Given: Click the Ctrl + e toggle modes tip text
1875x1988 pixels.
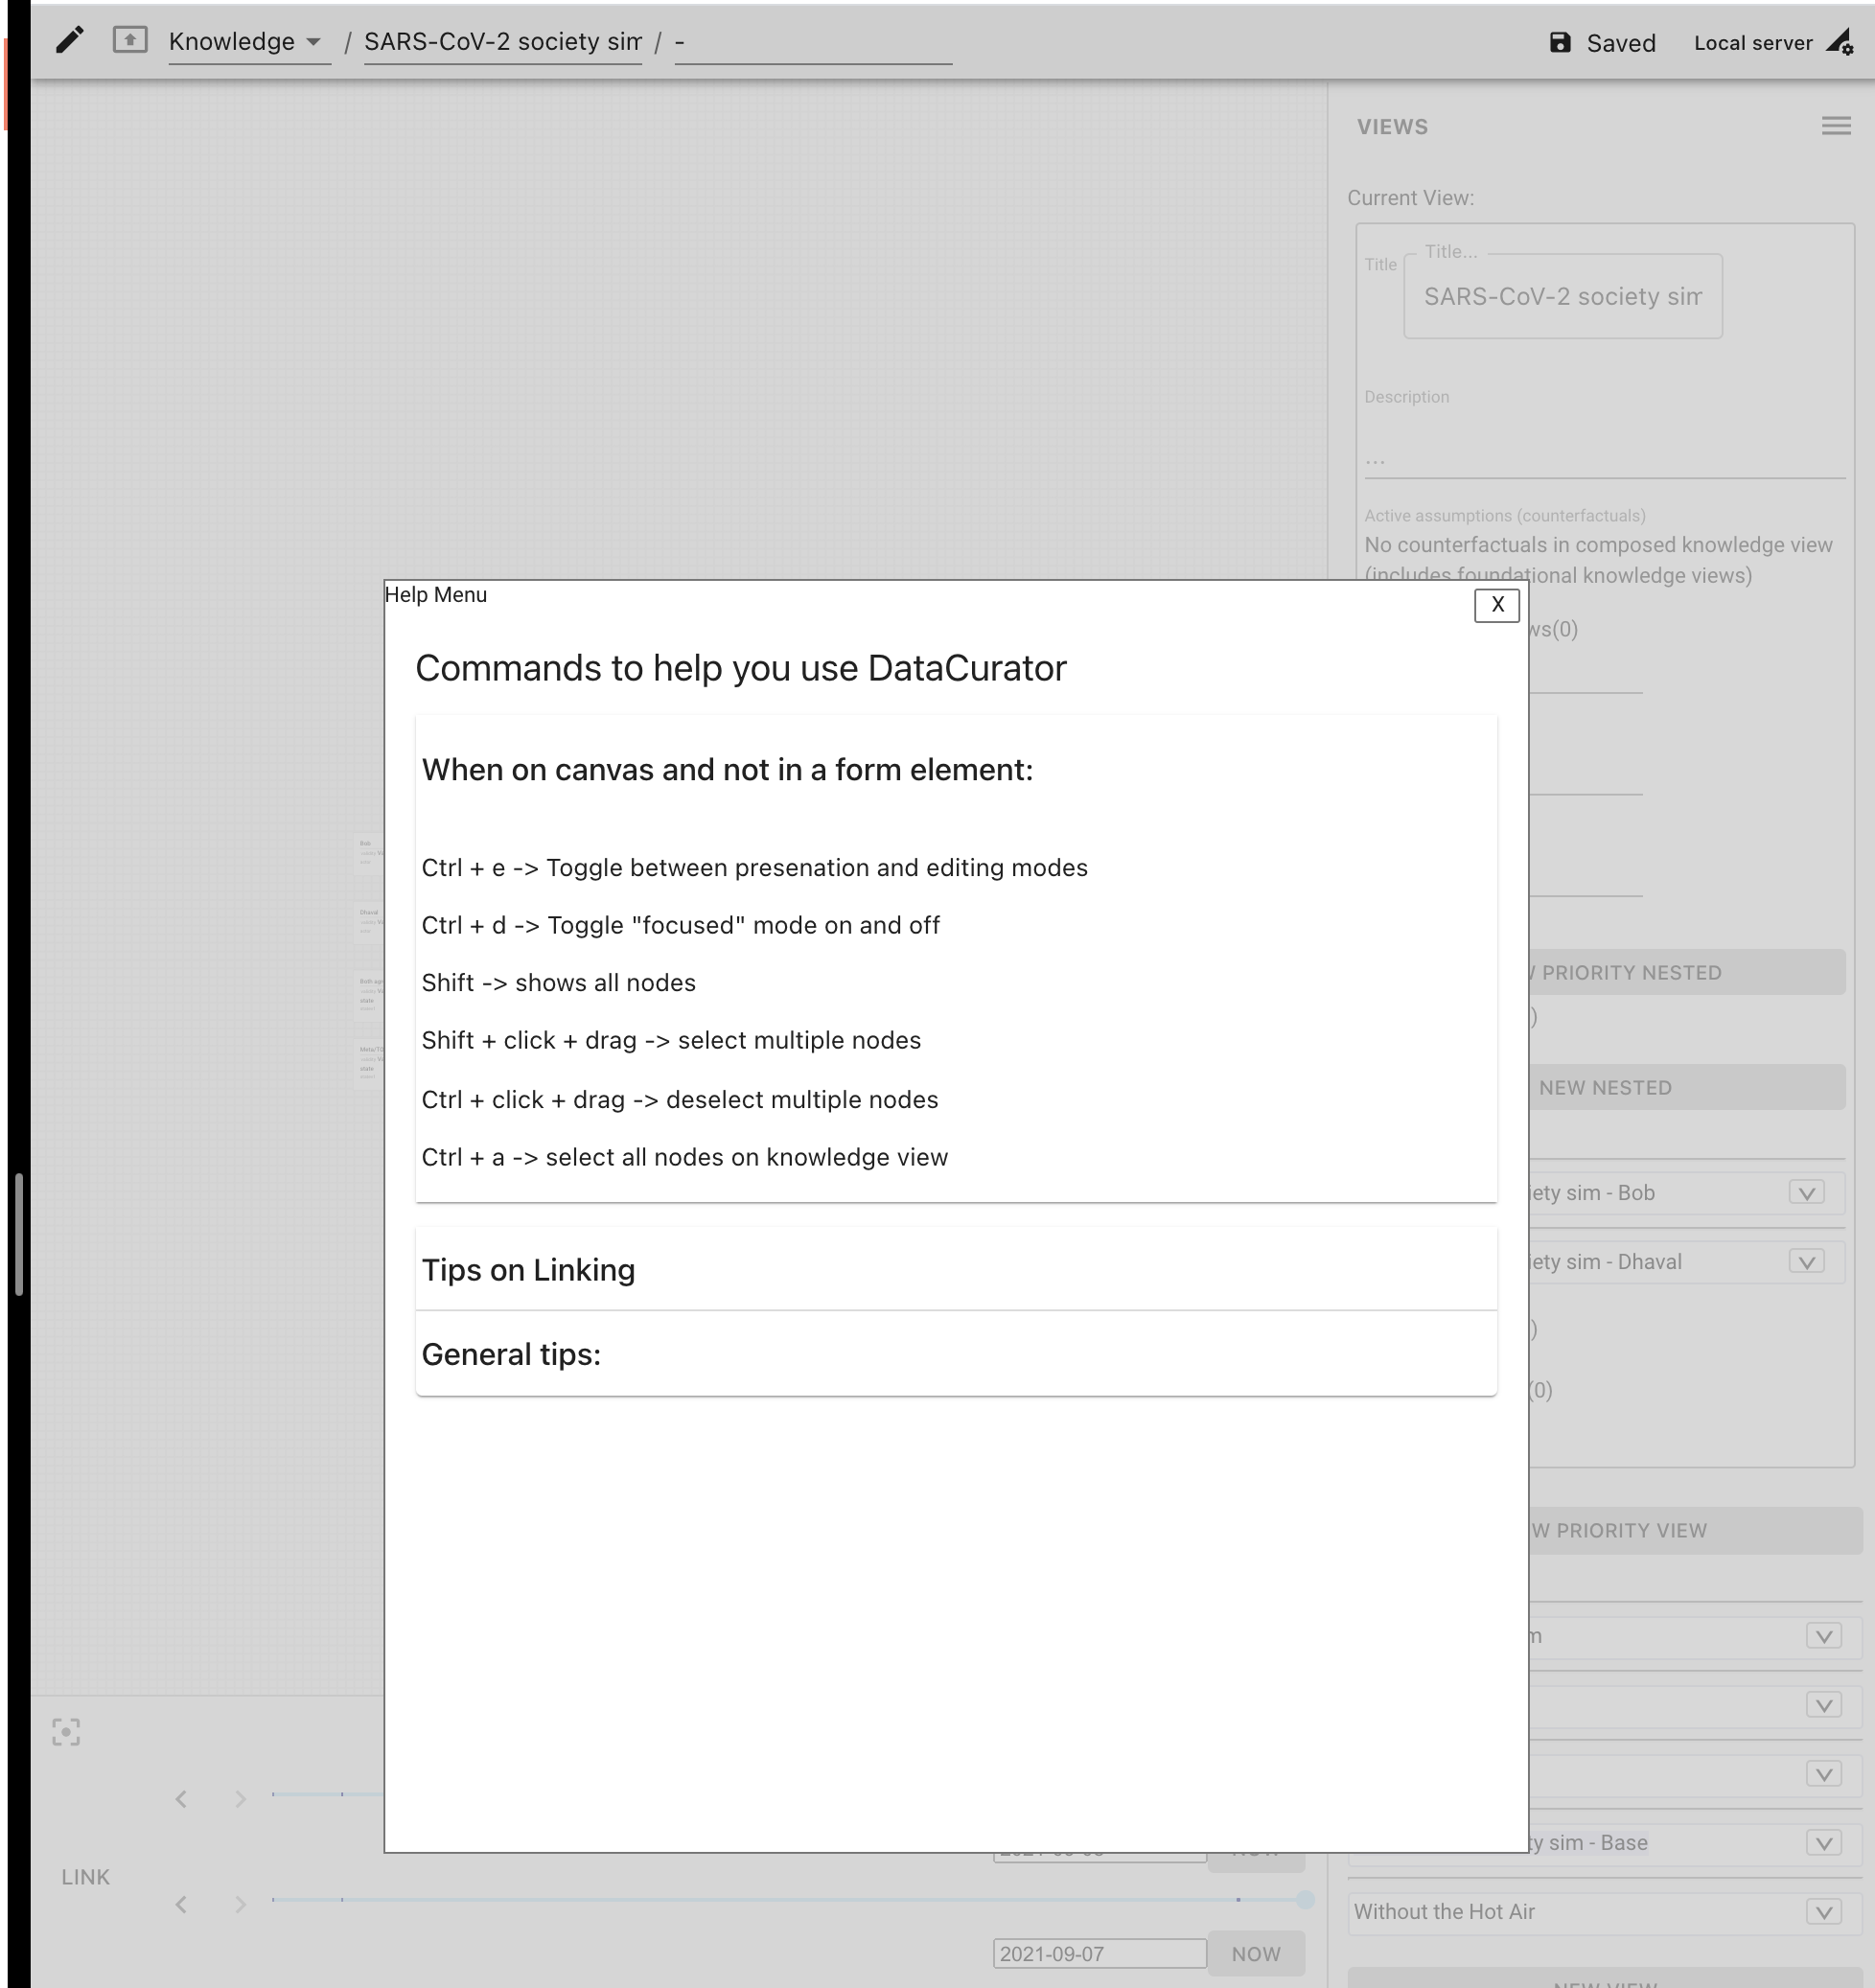Looking at the screenshot, I should (755, 867).
